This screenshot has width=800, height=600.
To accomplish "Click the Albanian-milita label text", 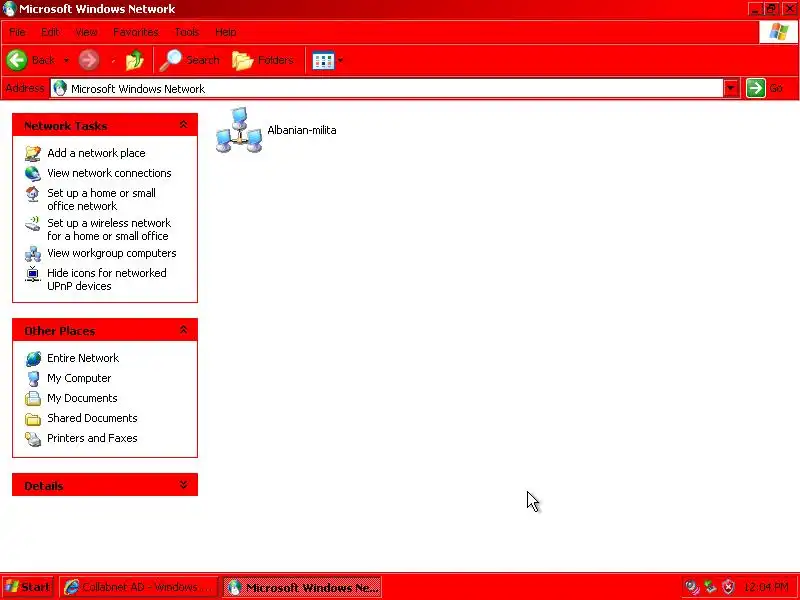I will pyautogui.click(x=302, y=130).
